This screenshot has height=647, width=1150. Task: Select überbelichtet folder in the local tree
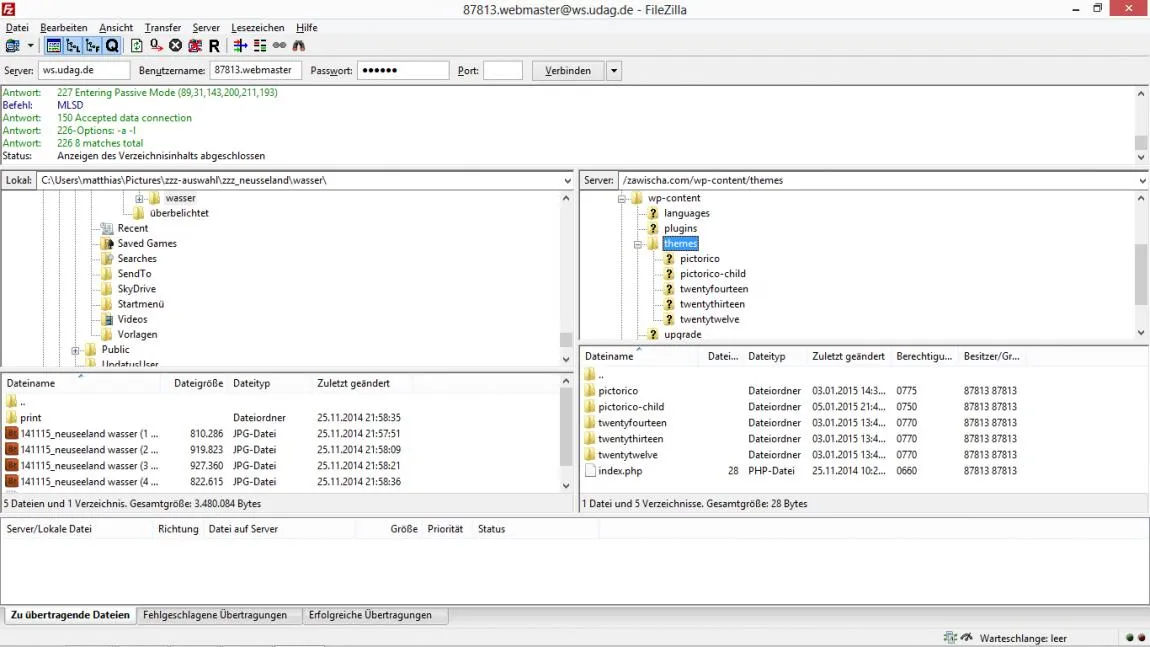point(179,213)
